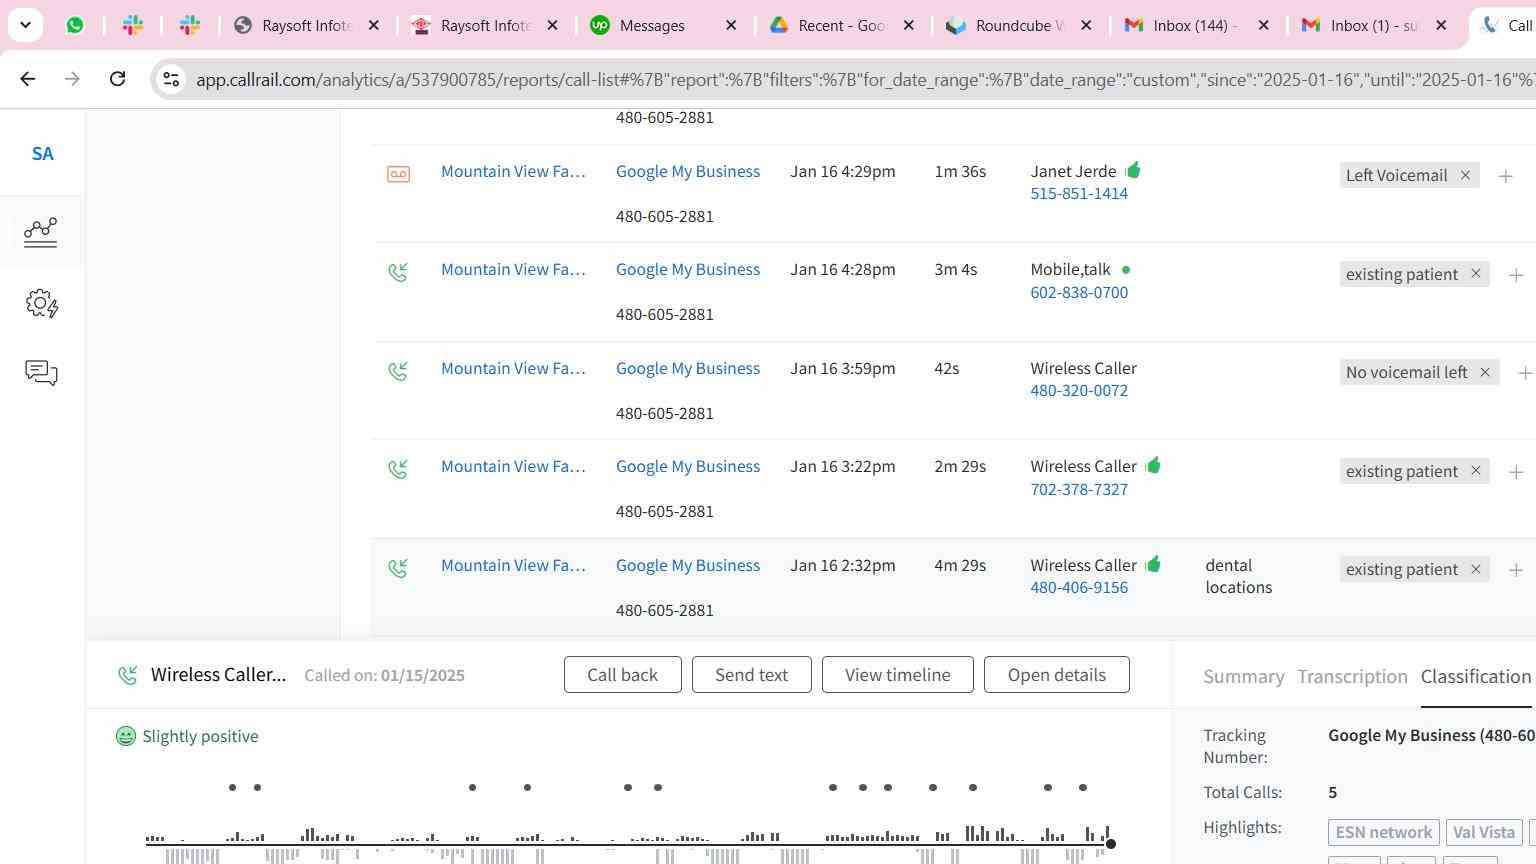Remove existing patient tag on 4:28pm call
1536x864 pixels.
point(1475,273)
